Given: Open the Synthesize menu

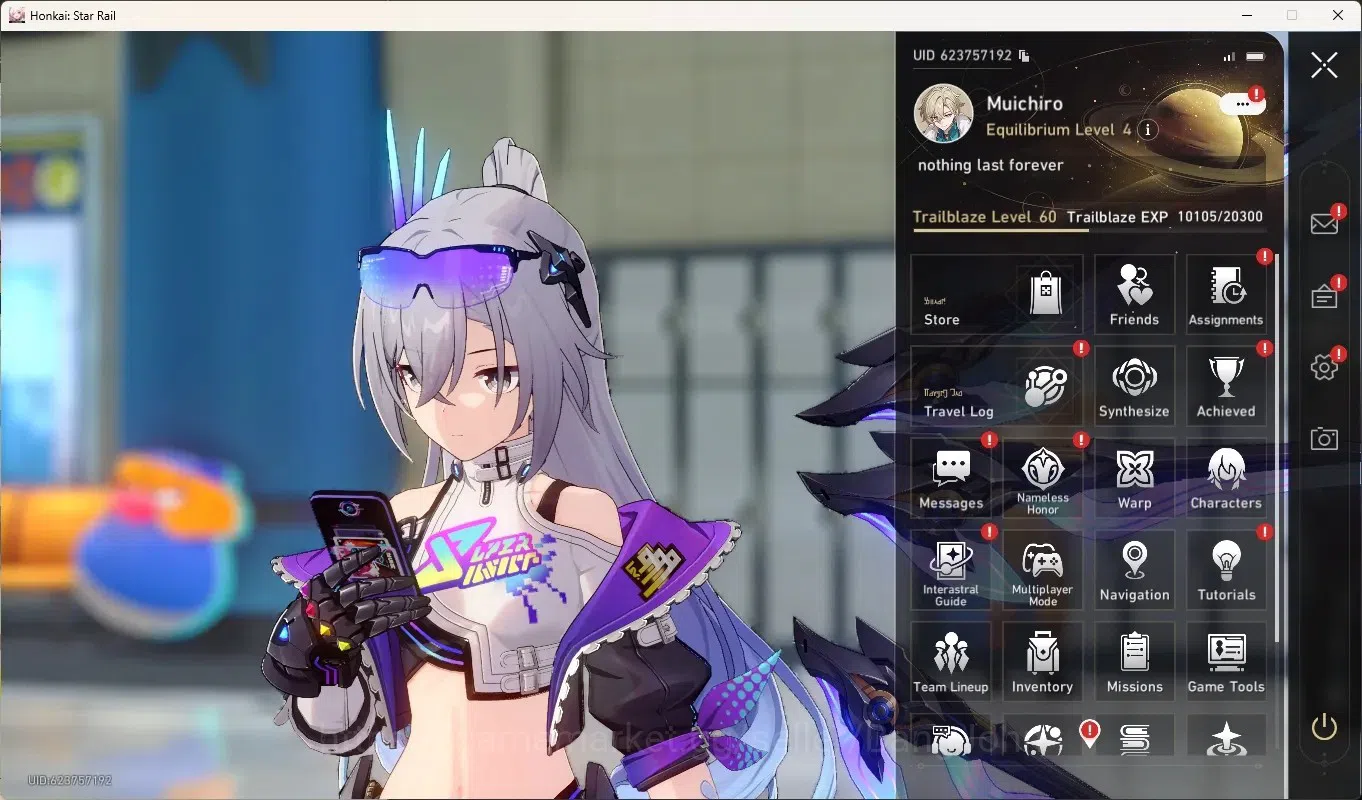Looking at the screenshot, I should pos(1134,386).
